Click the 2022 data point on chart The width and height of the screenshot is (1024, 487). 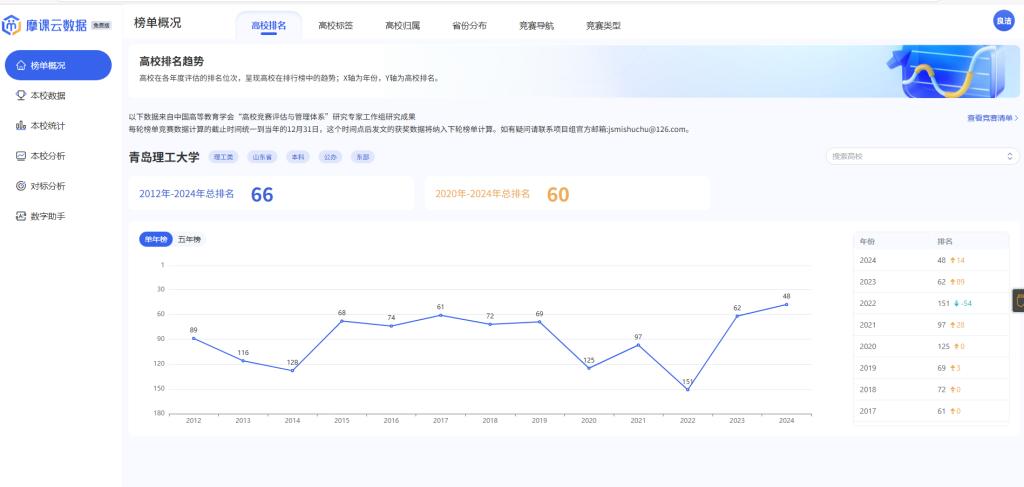click(687, 389)
